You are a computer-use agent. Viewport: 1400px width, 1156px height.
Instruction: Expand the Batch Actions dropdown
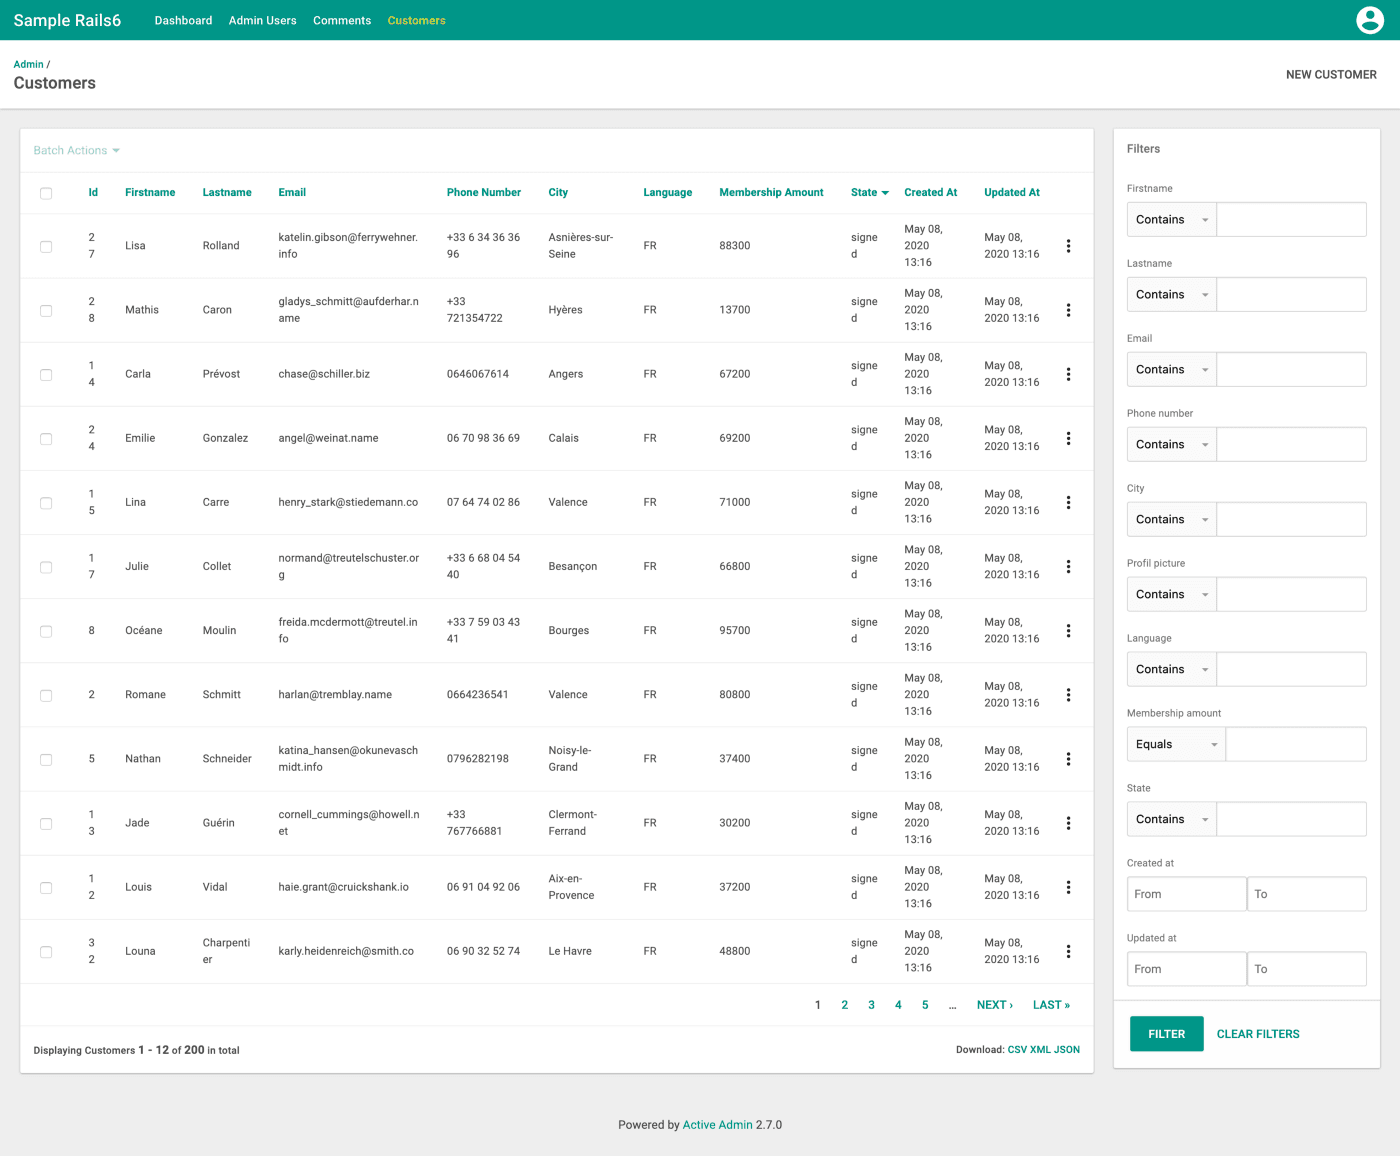click(76, 150)
